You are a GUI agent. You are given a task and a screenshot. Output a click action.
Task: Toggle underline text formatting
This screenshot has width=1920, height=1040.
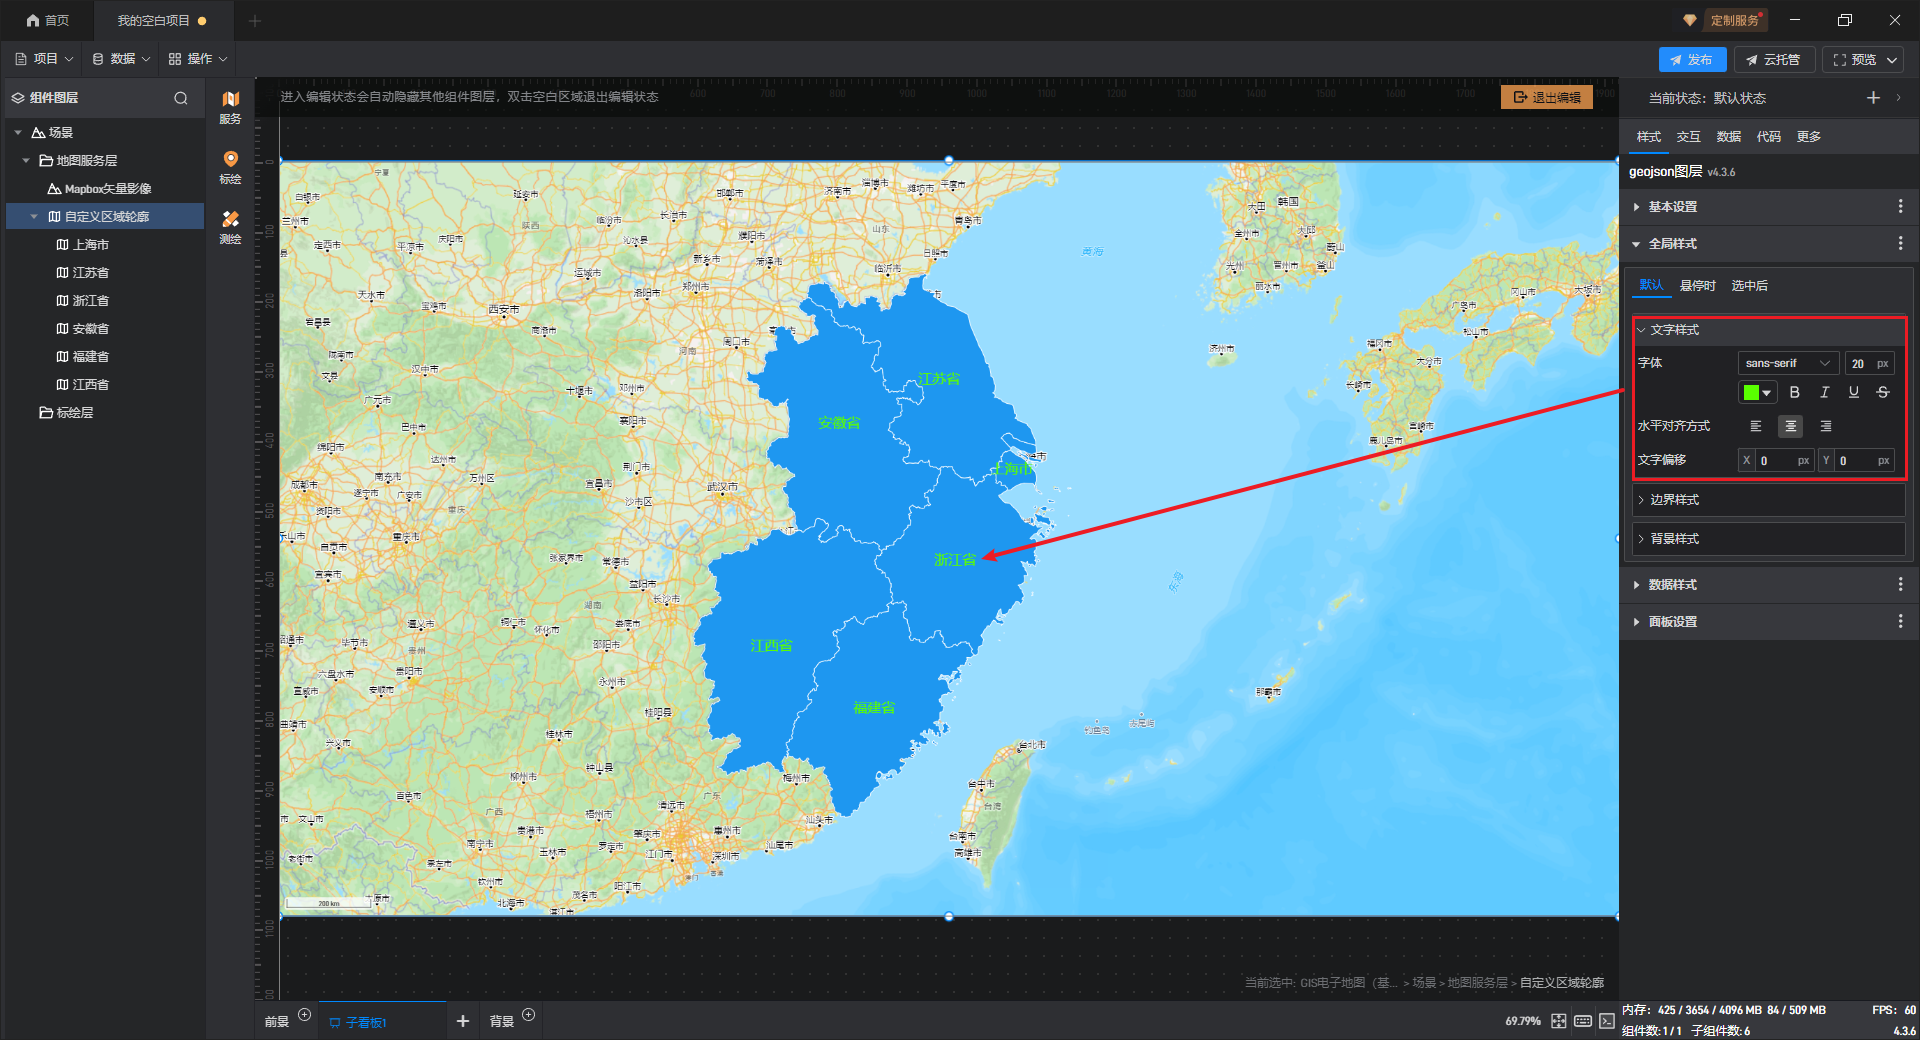click(1853, 393)
